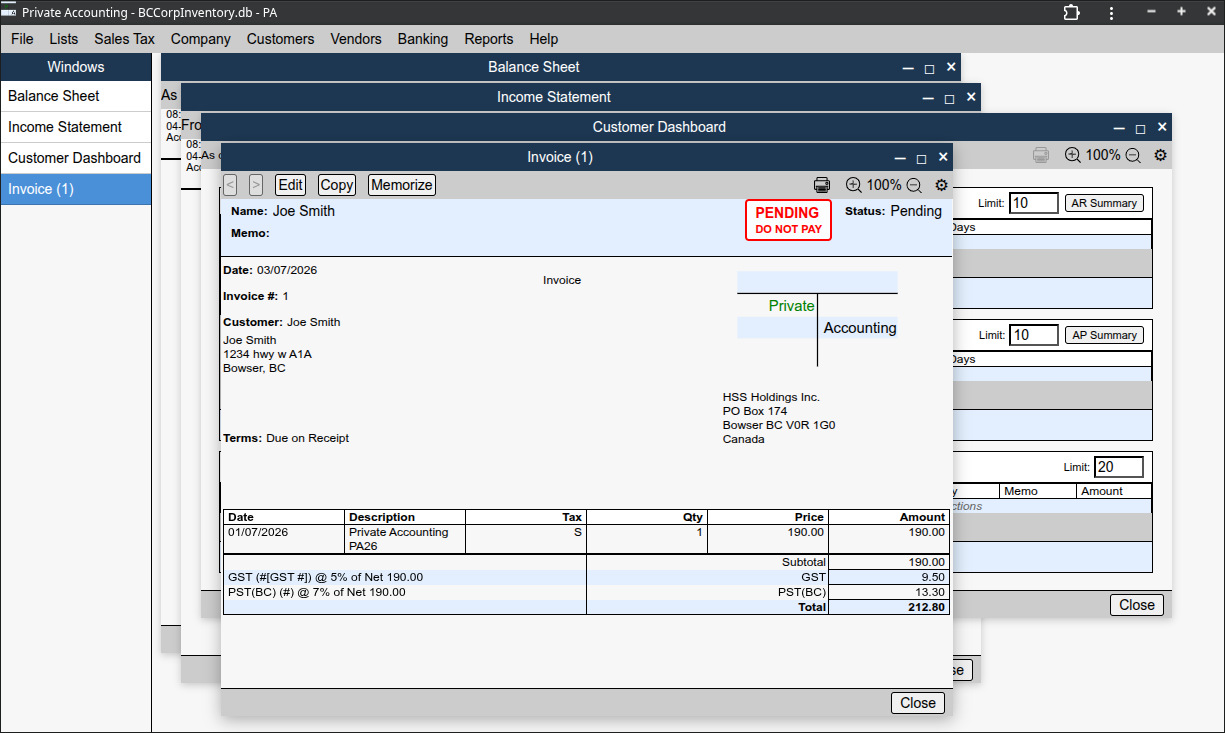
Task: Click the Windows panel header
Action: tap(76, 67)
